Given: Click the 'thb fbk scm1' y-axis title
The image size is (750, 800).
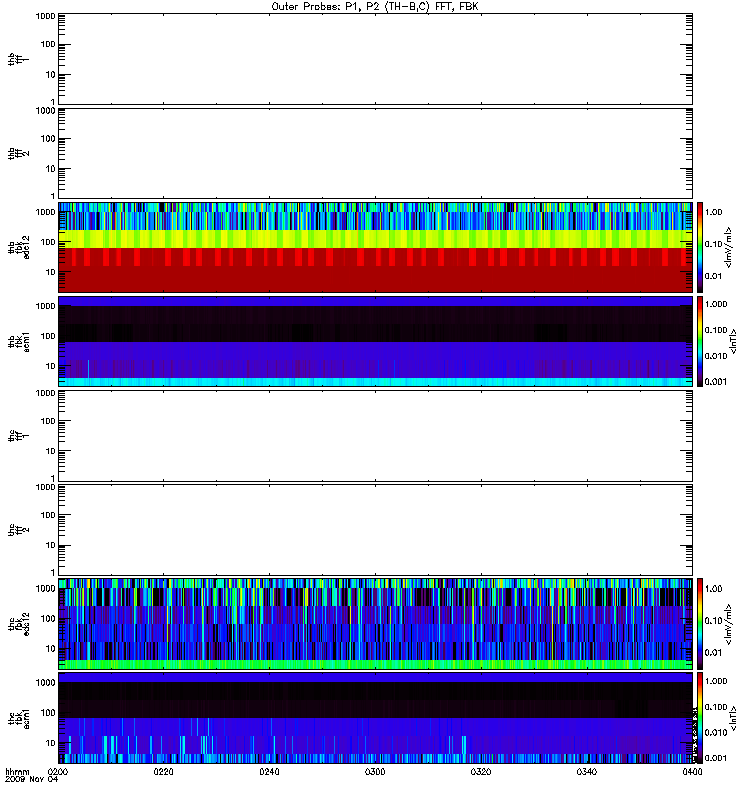Looking at the screenshot, I should pos(19,341).
